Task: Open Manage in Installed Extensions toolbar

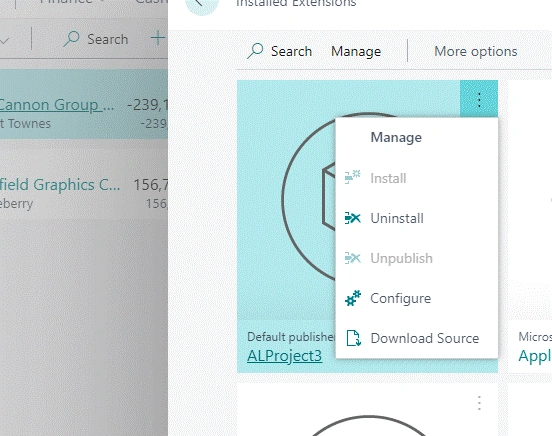Action: (356, 51)
